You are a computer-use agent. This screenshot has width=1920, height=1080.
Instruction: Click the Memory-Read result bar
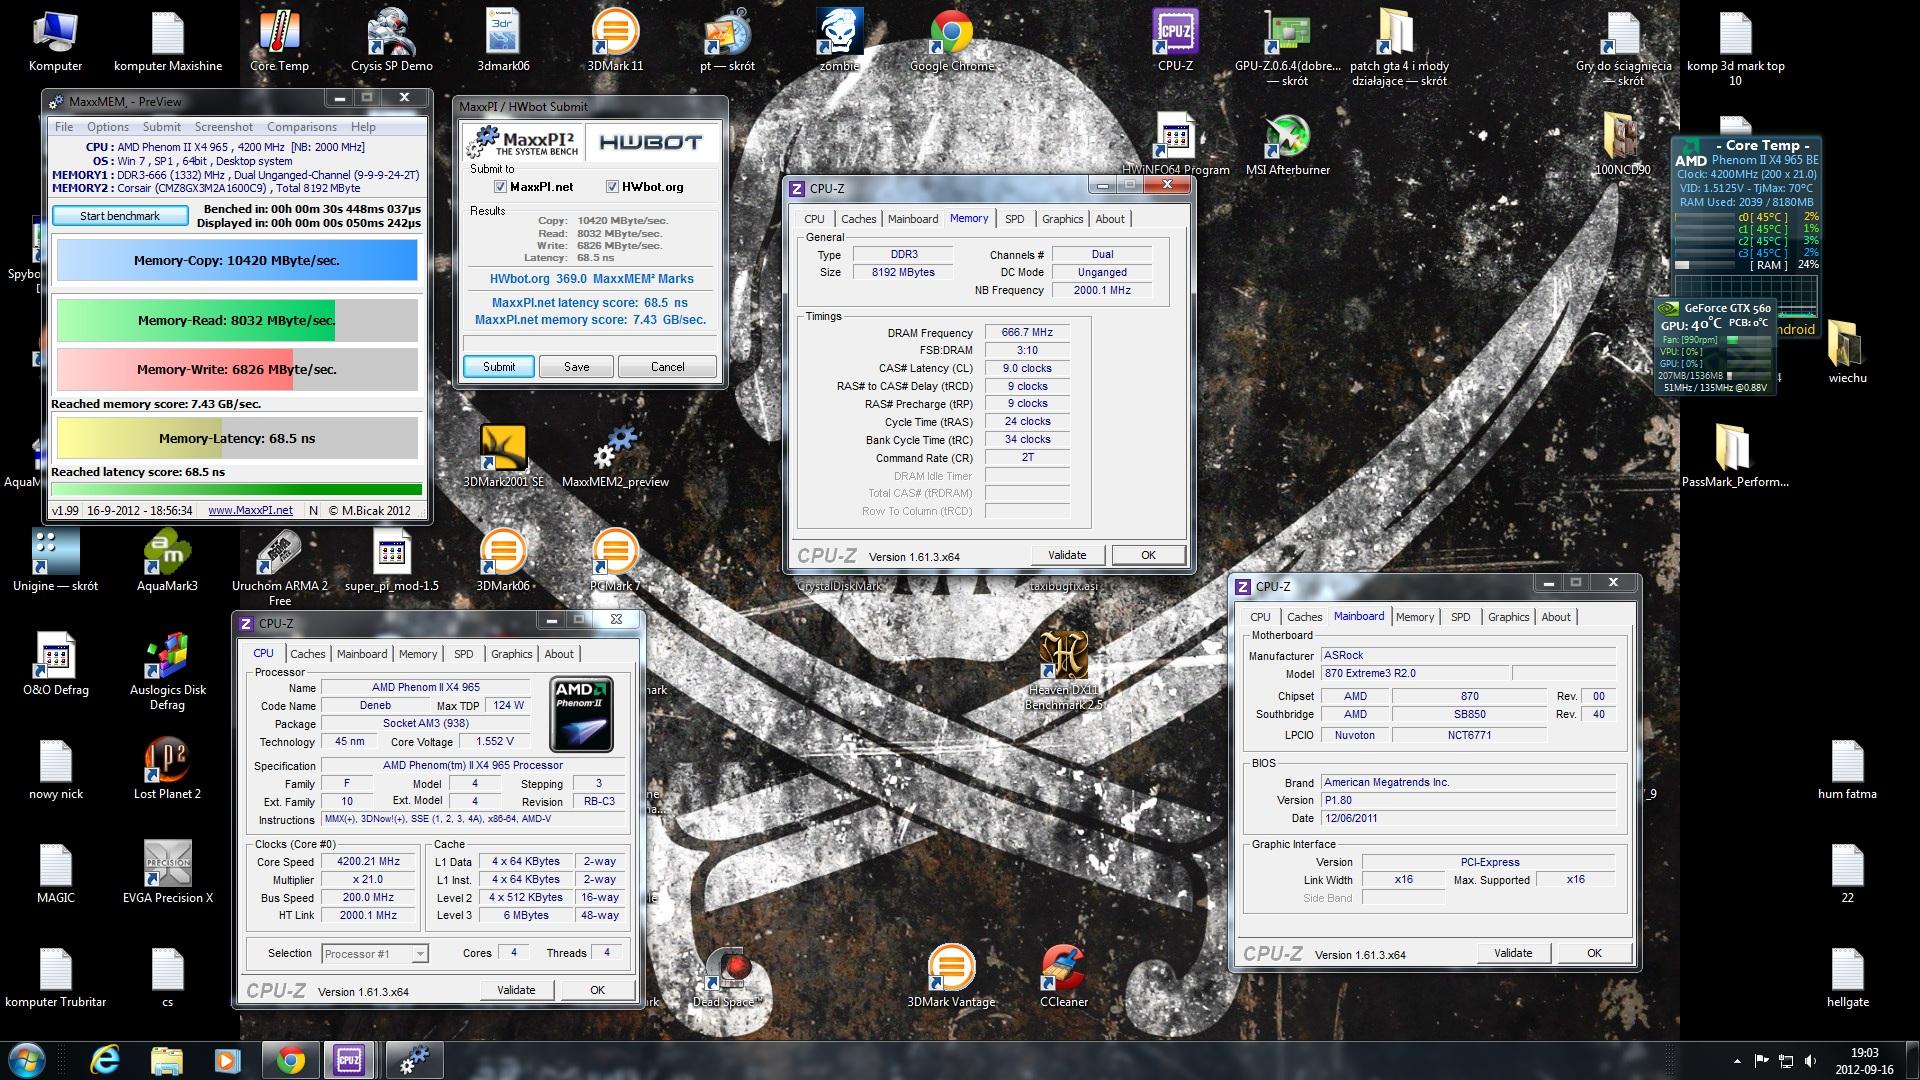pos(237,321)
